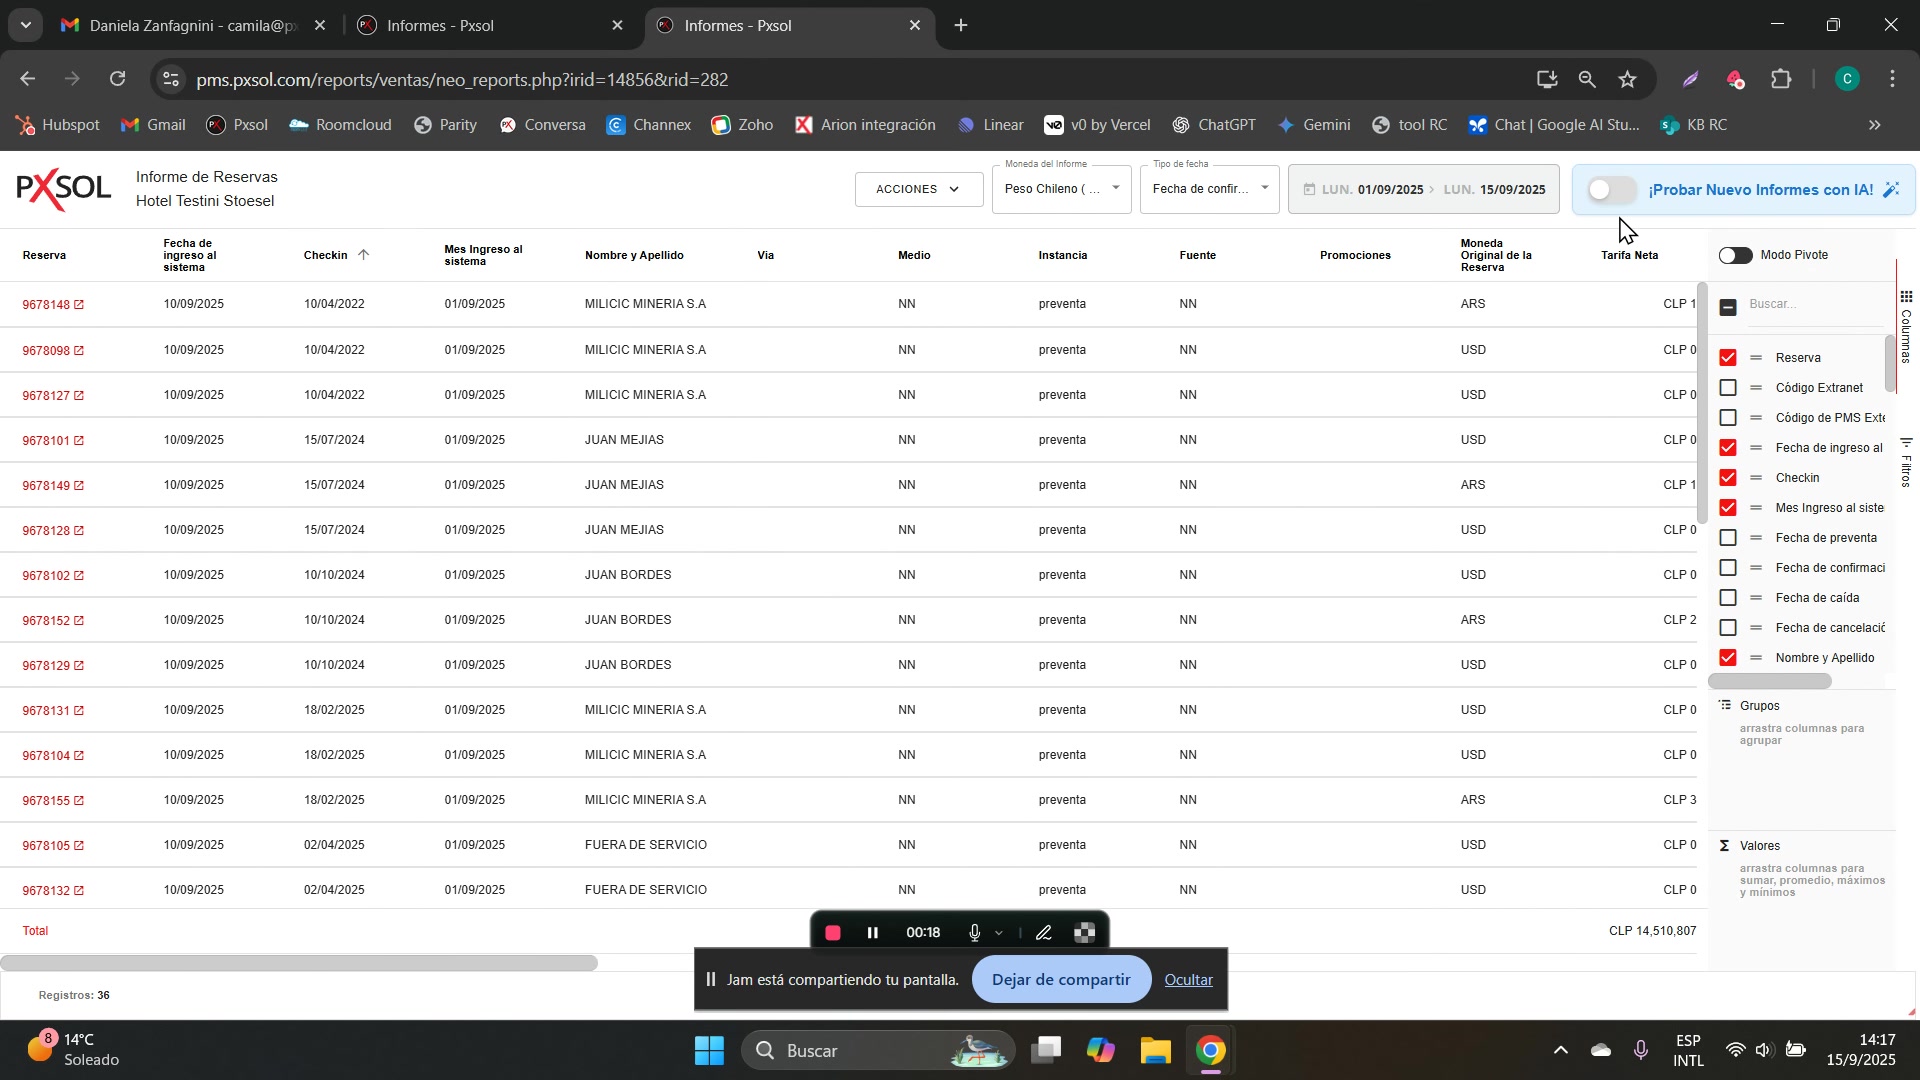The height and width of the screenshot is (1080, 1920).
Task: Bookmark page with star icon
Action: pos(1628,80)
